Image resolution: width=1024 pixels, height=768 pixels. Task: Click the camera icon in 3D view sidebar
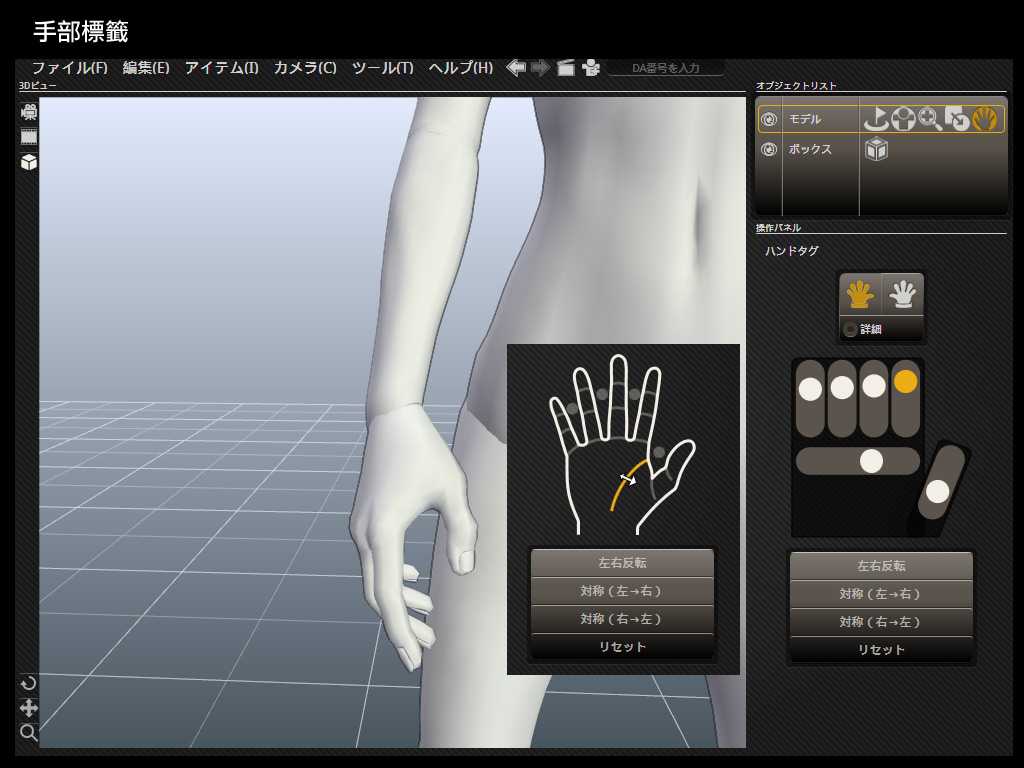[x=29, y=112]
